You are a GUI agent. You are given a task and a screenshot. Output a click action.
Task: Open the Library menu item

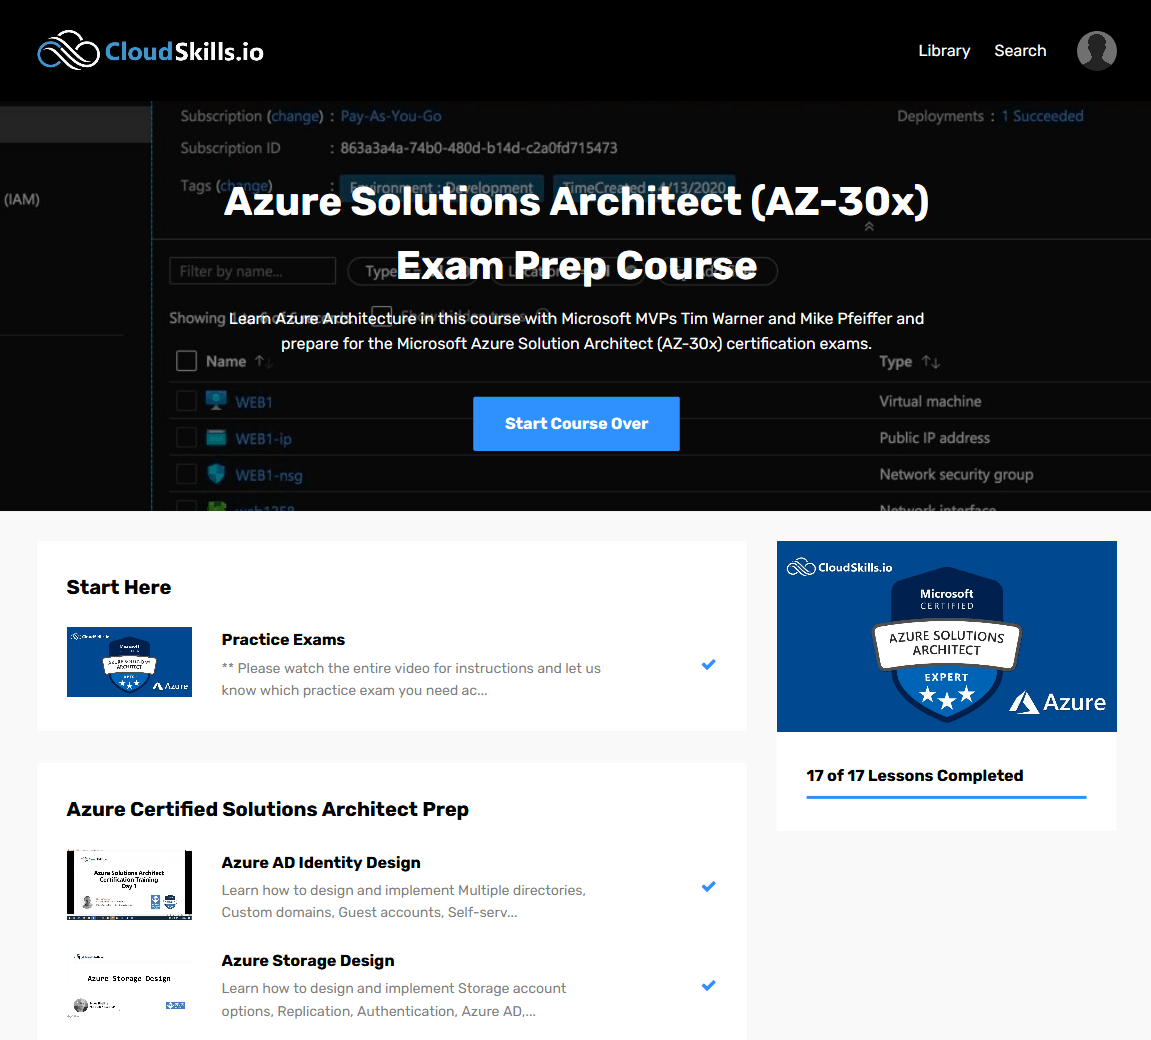pos(944,51)
